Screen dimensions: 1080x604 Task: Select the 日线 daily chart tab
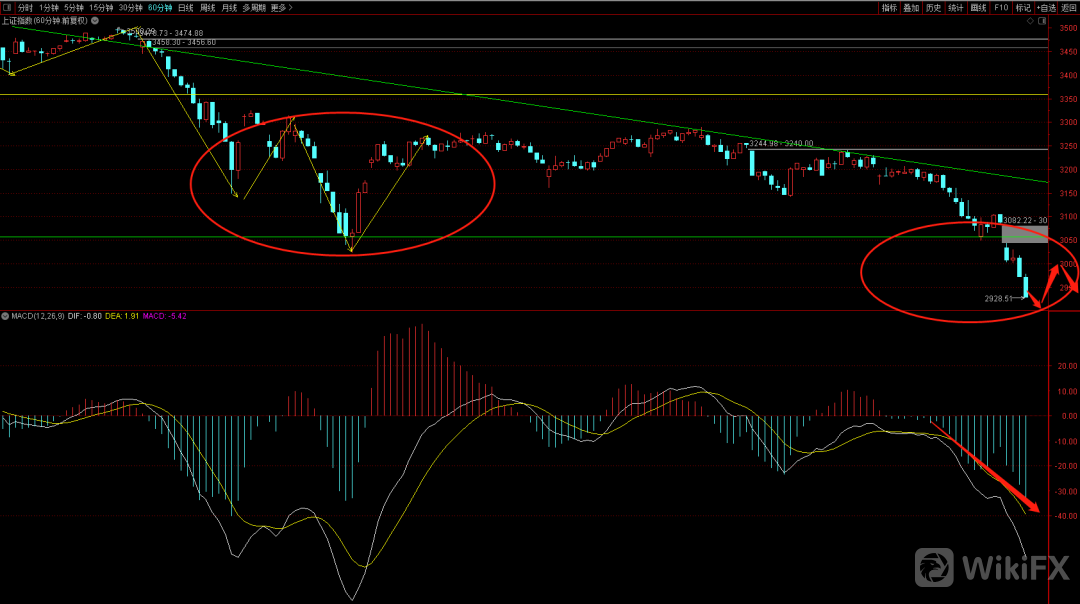186,7
